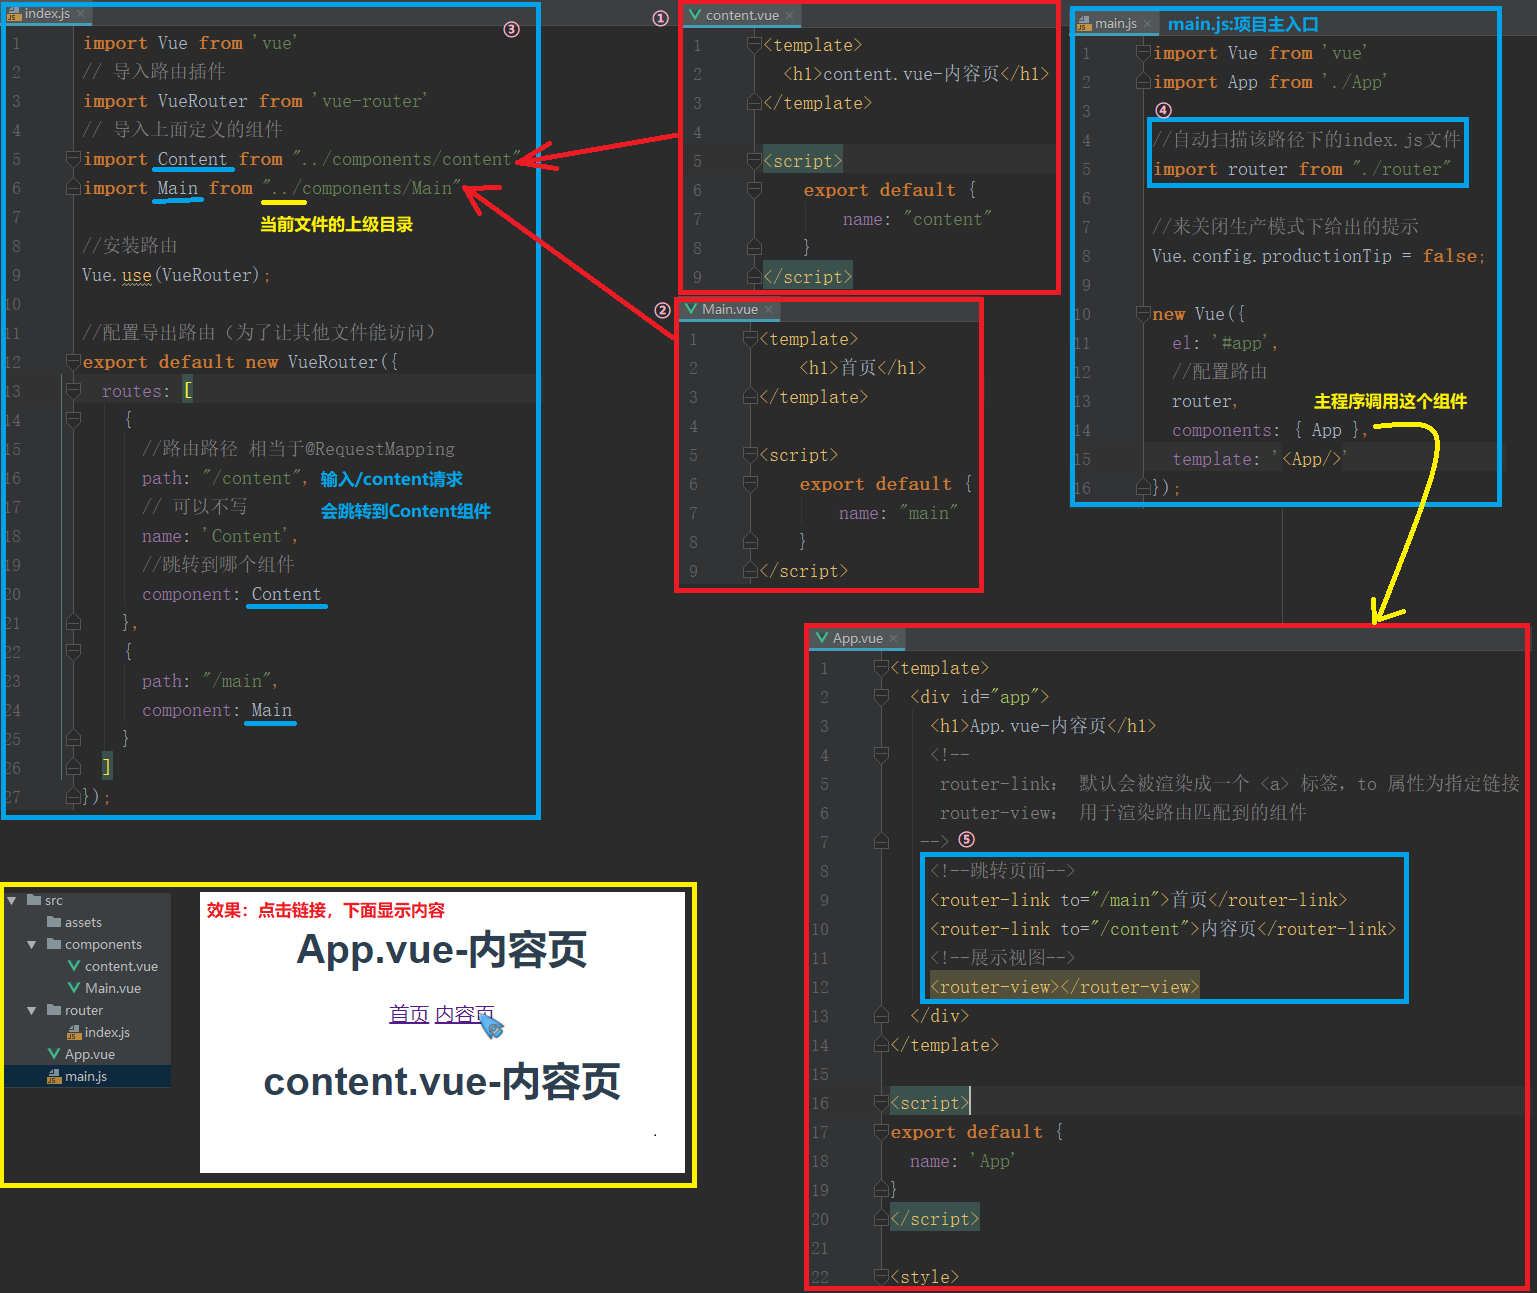Collapse the router folder in project tree

31,1010
